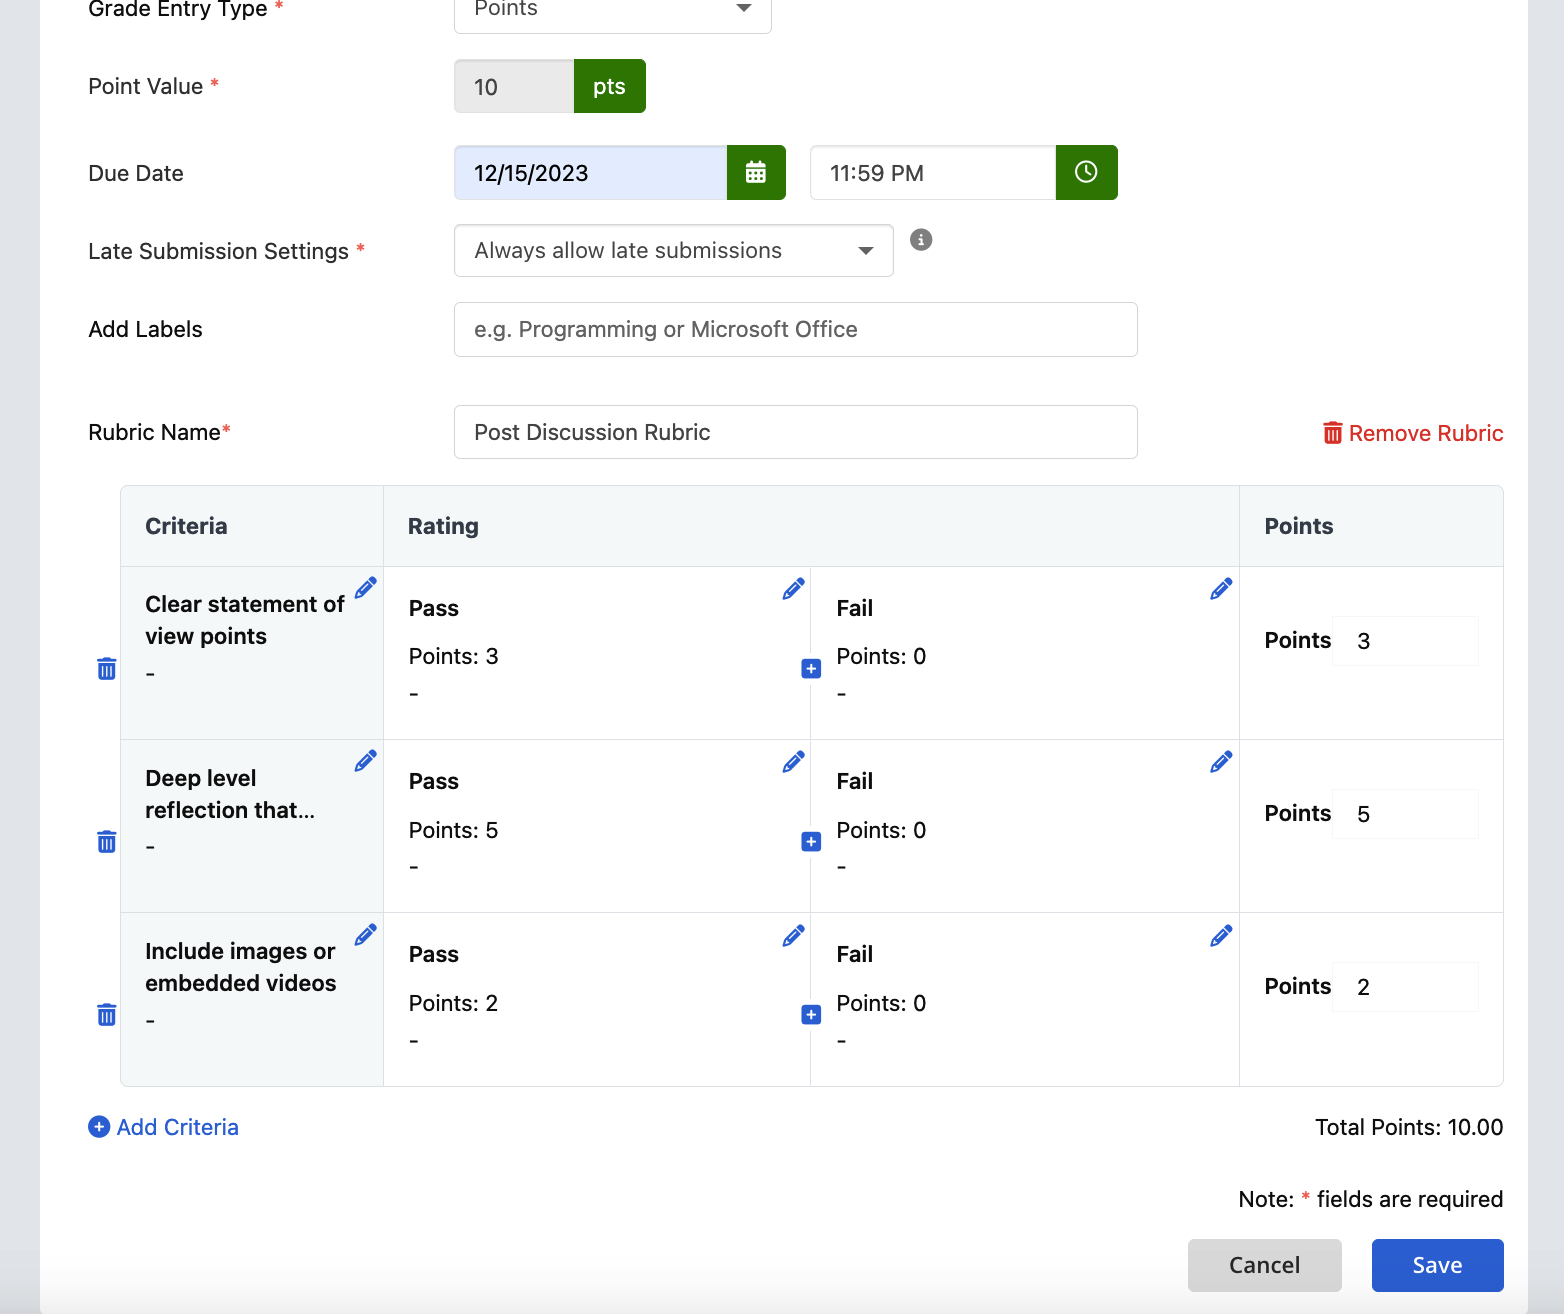Viewport: 1564px width, 1314px height.
Task: Click the Rubric Name input field
Action: [x=796, y=432]
